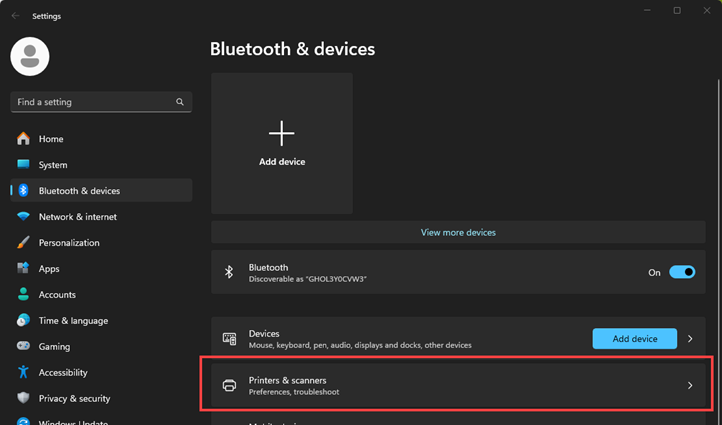The width and height of the screenshot is (722, 425).
Task: Click the Home icon in sidebar
Action: (23, 139)
